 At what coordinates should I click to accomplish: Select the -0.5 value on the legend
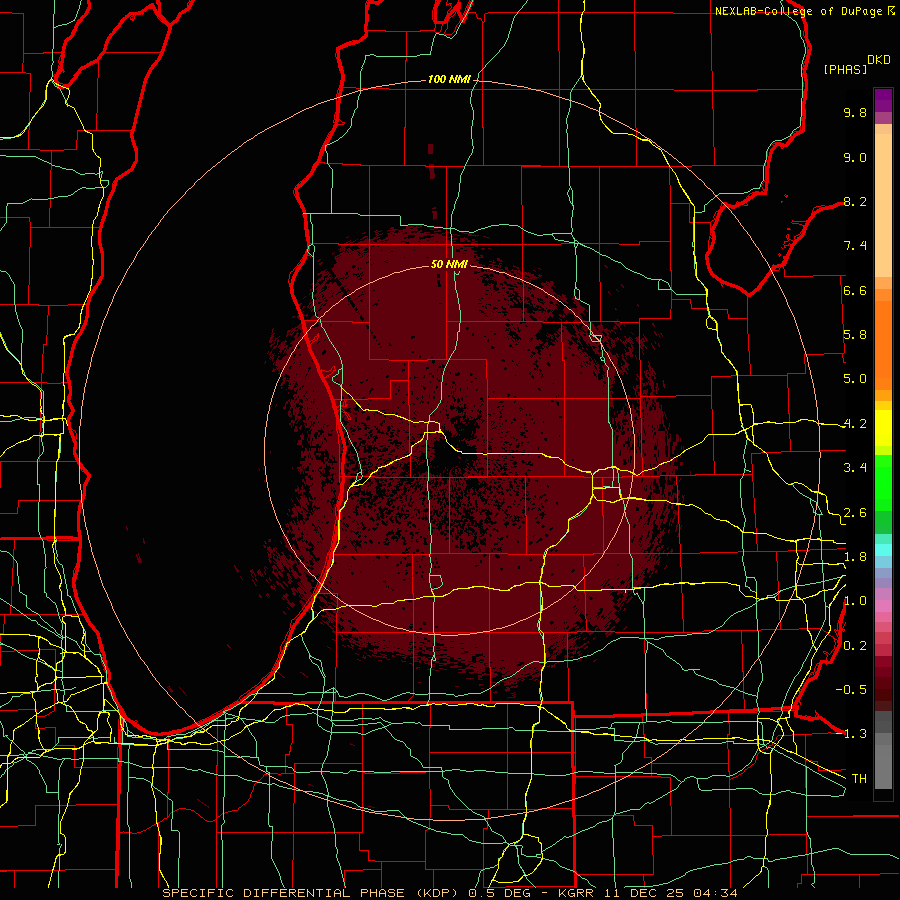[851, 690]
